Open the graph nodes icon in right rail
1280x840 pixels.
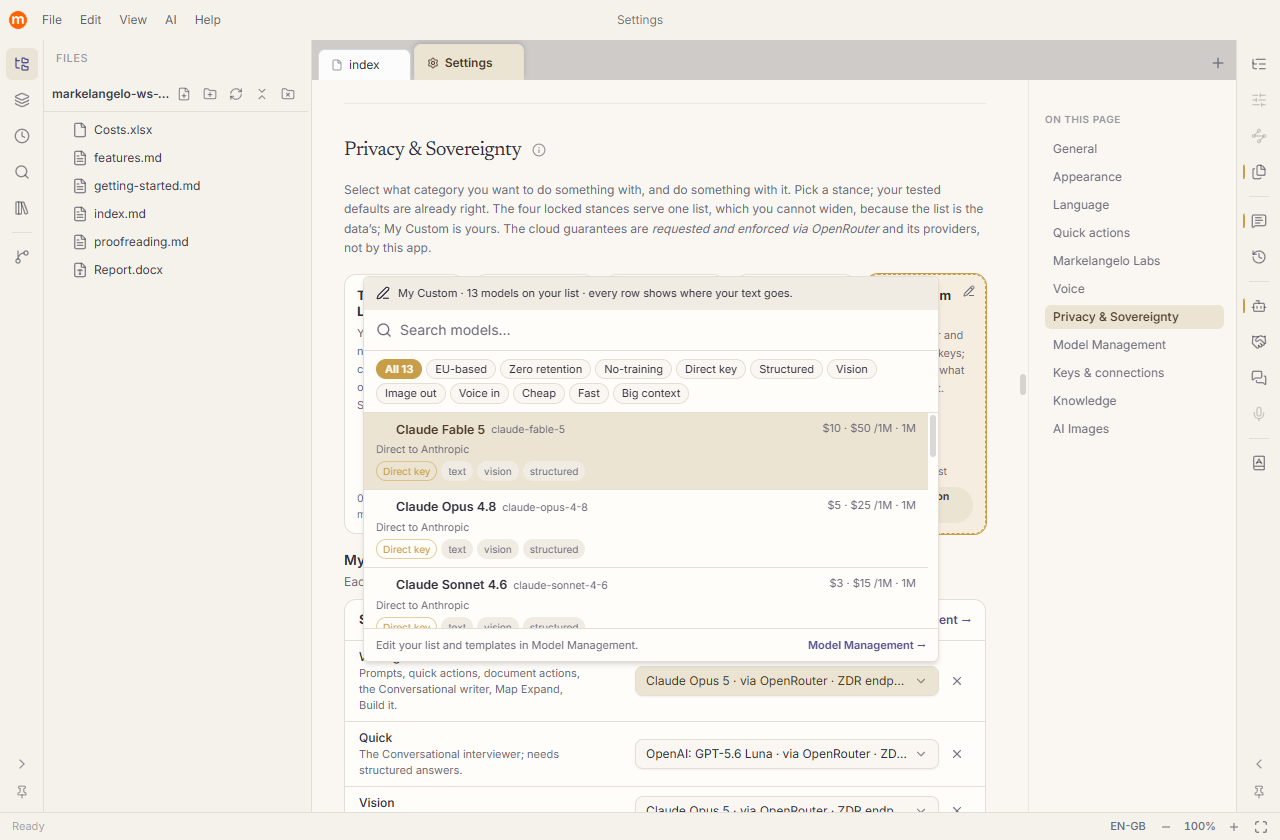(x=1259, y=136)
